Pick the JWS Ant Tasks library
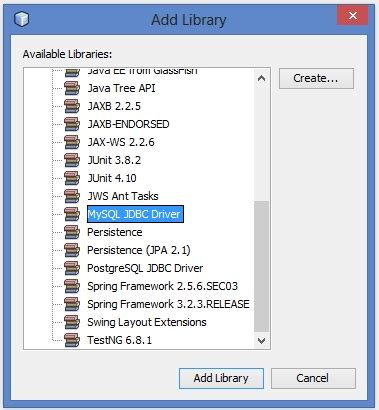Screen dimensions: 379x410 (x=123, y=196)
